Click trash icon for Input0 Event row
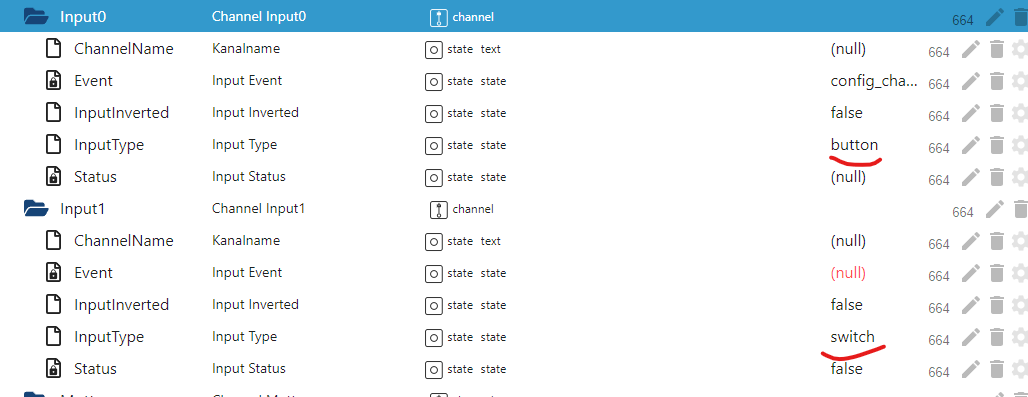The image size is (1028, 397). pyautogui.click(x=997, y=81)
